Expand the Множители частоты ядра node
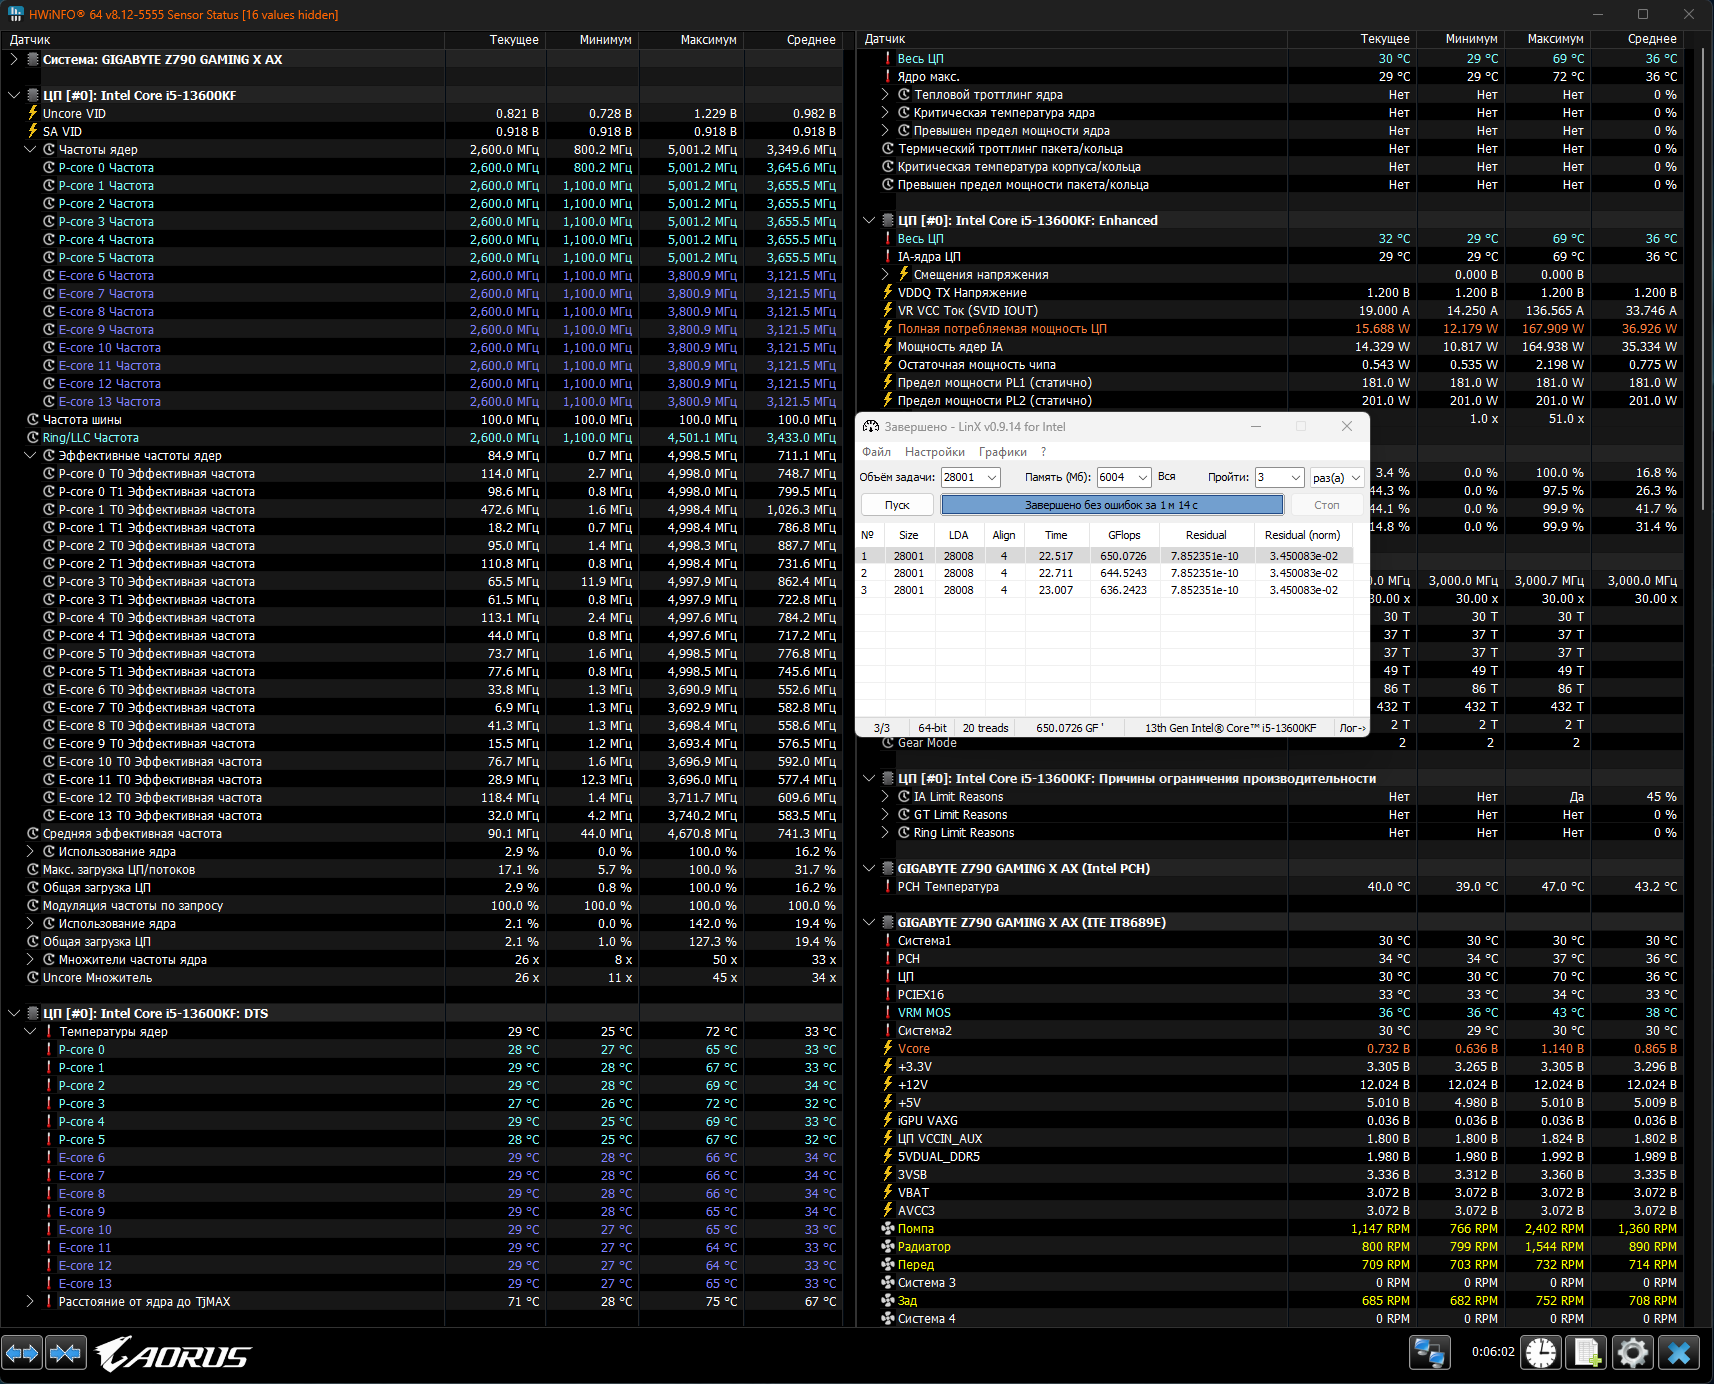1714x1384 pixels. (x=30, y=959)
